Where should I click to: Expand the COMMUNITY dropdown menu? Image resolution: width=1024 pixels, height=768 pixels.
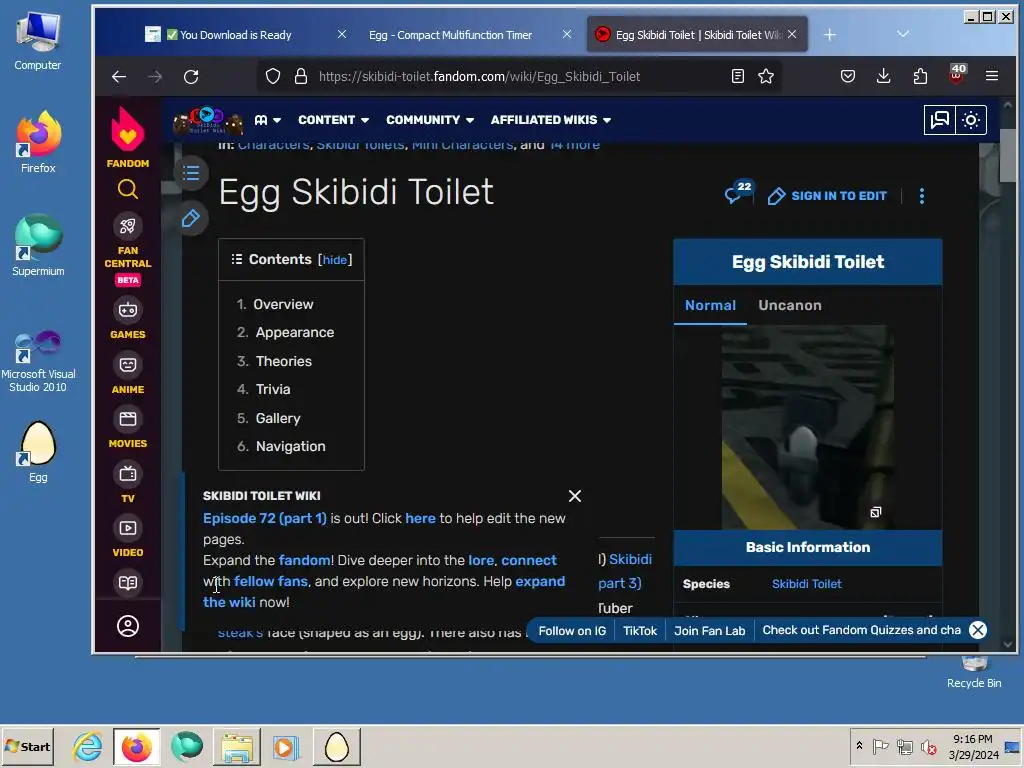pyautogui.click(x=430, y=120)
